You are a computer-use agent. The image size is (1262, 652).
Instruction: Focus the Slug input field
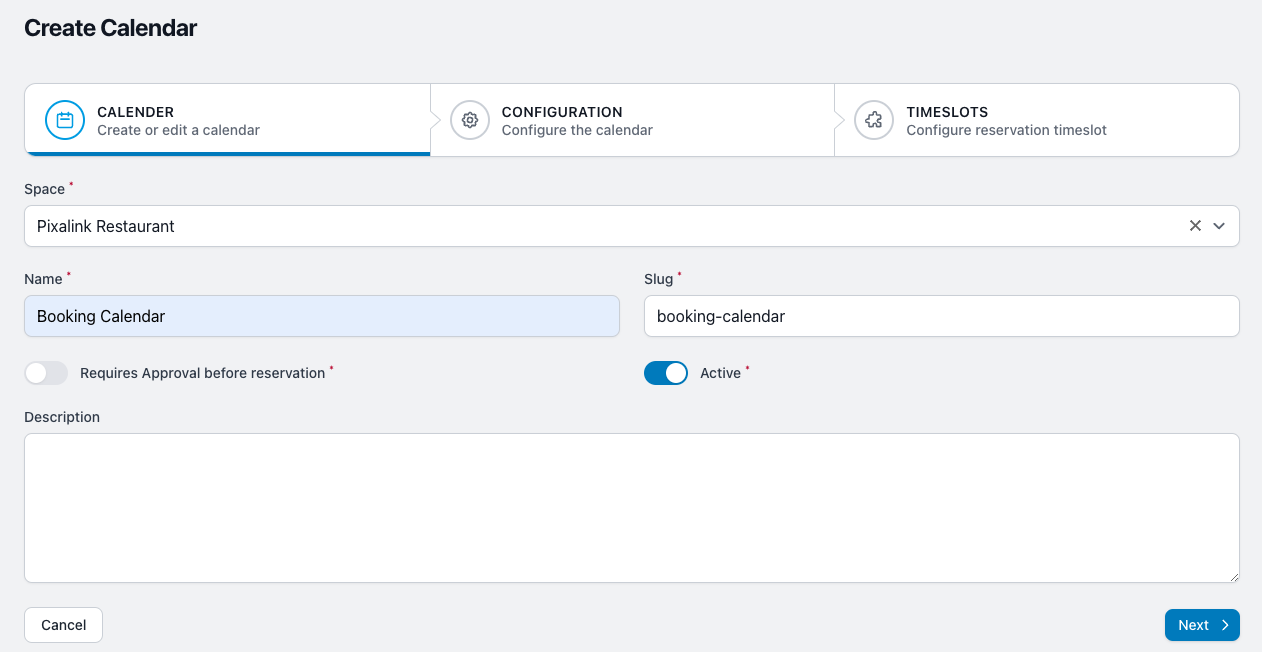(x=942, y=316)
